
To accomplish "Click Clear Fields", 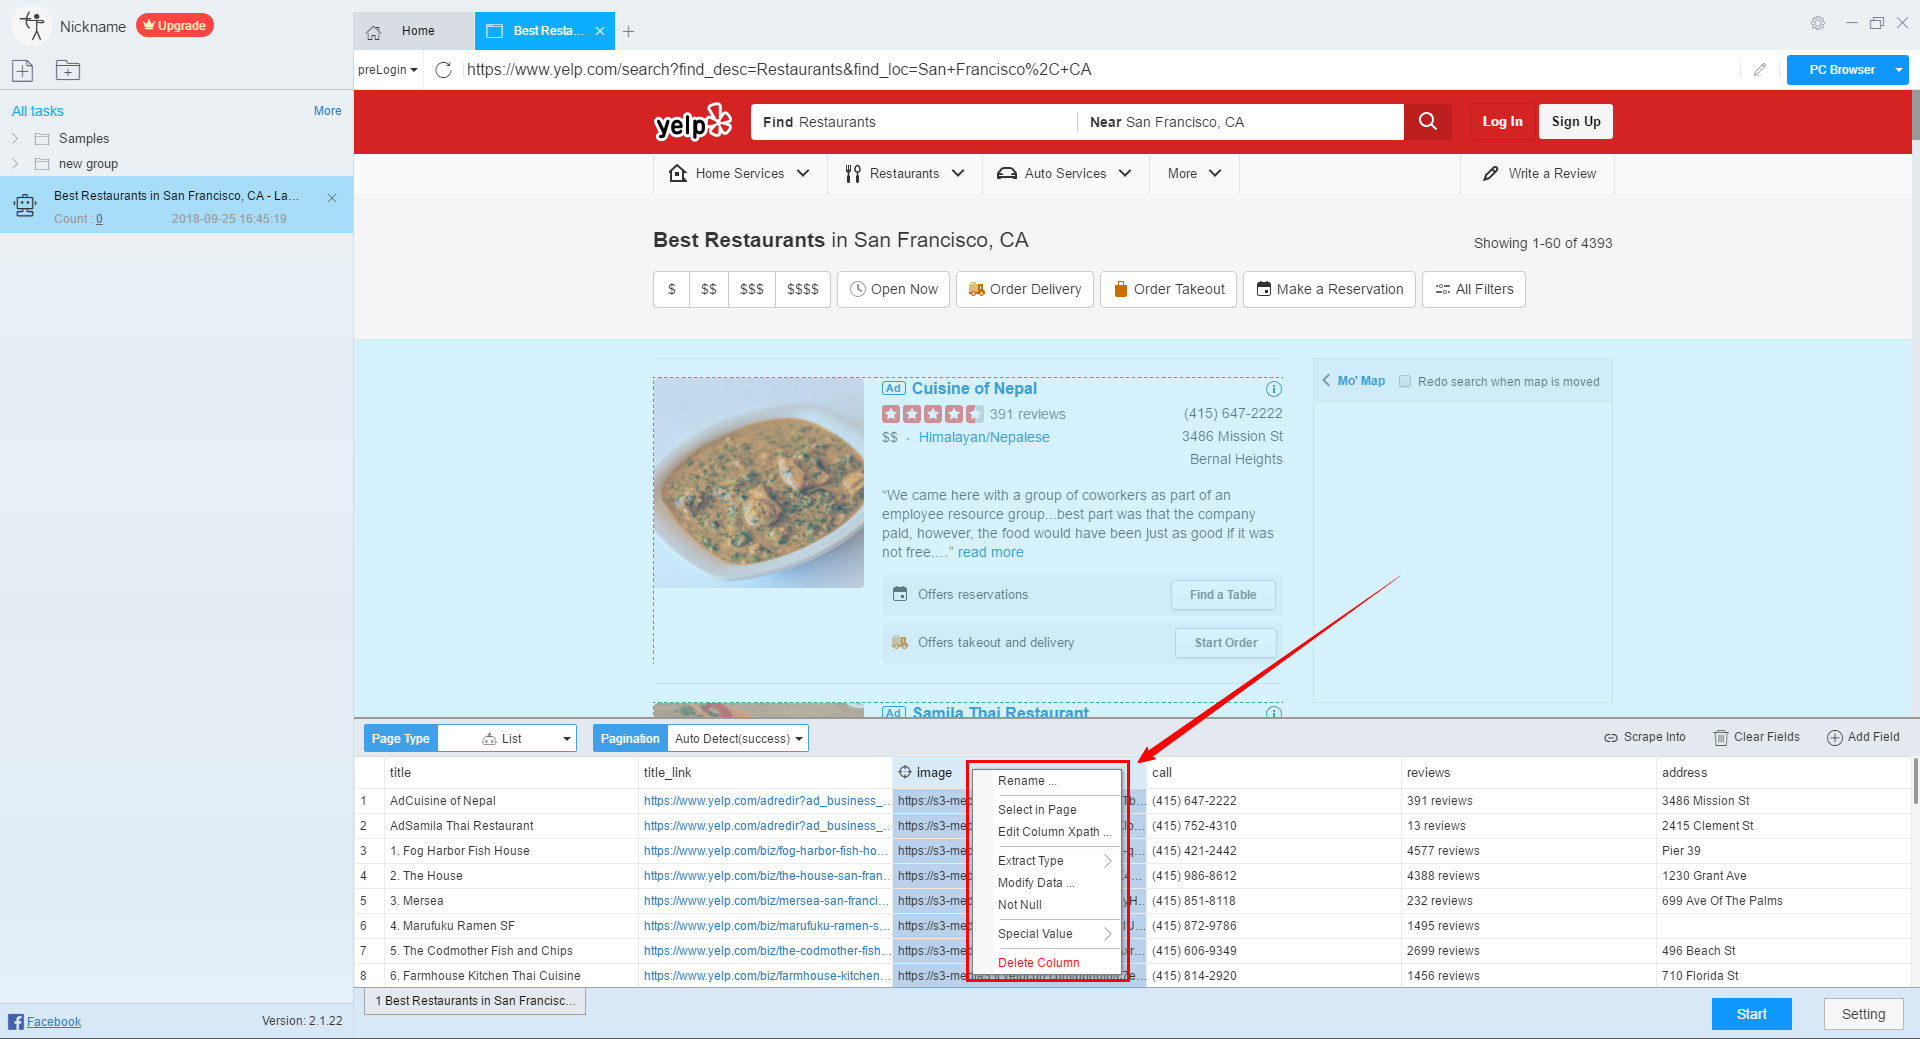I will (x=1757, y=737).
